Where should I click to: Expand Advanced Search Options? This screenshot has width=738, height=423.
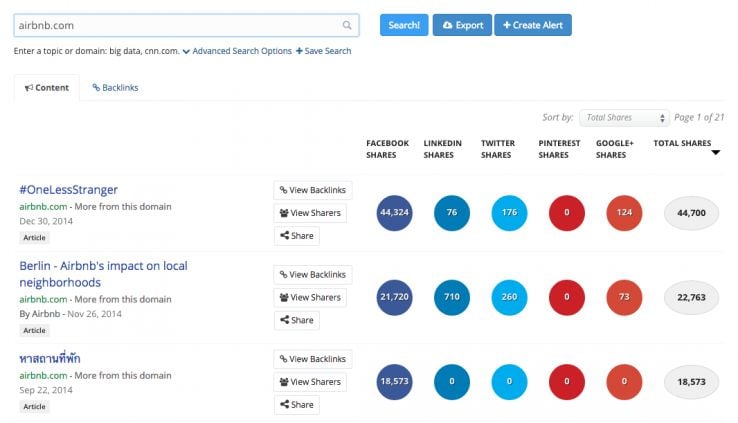pos(237,51)
